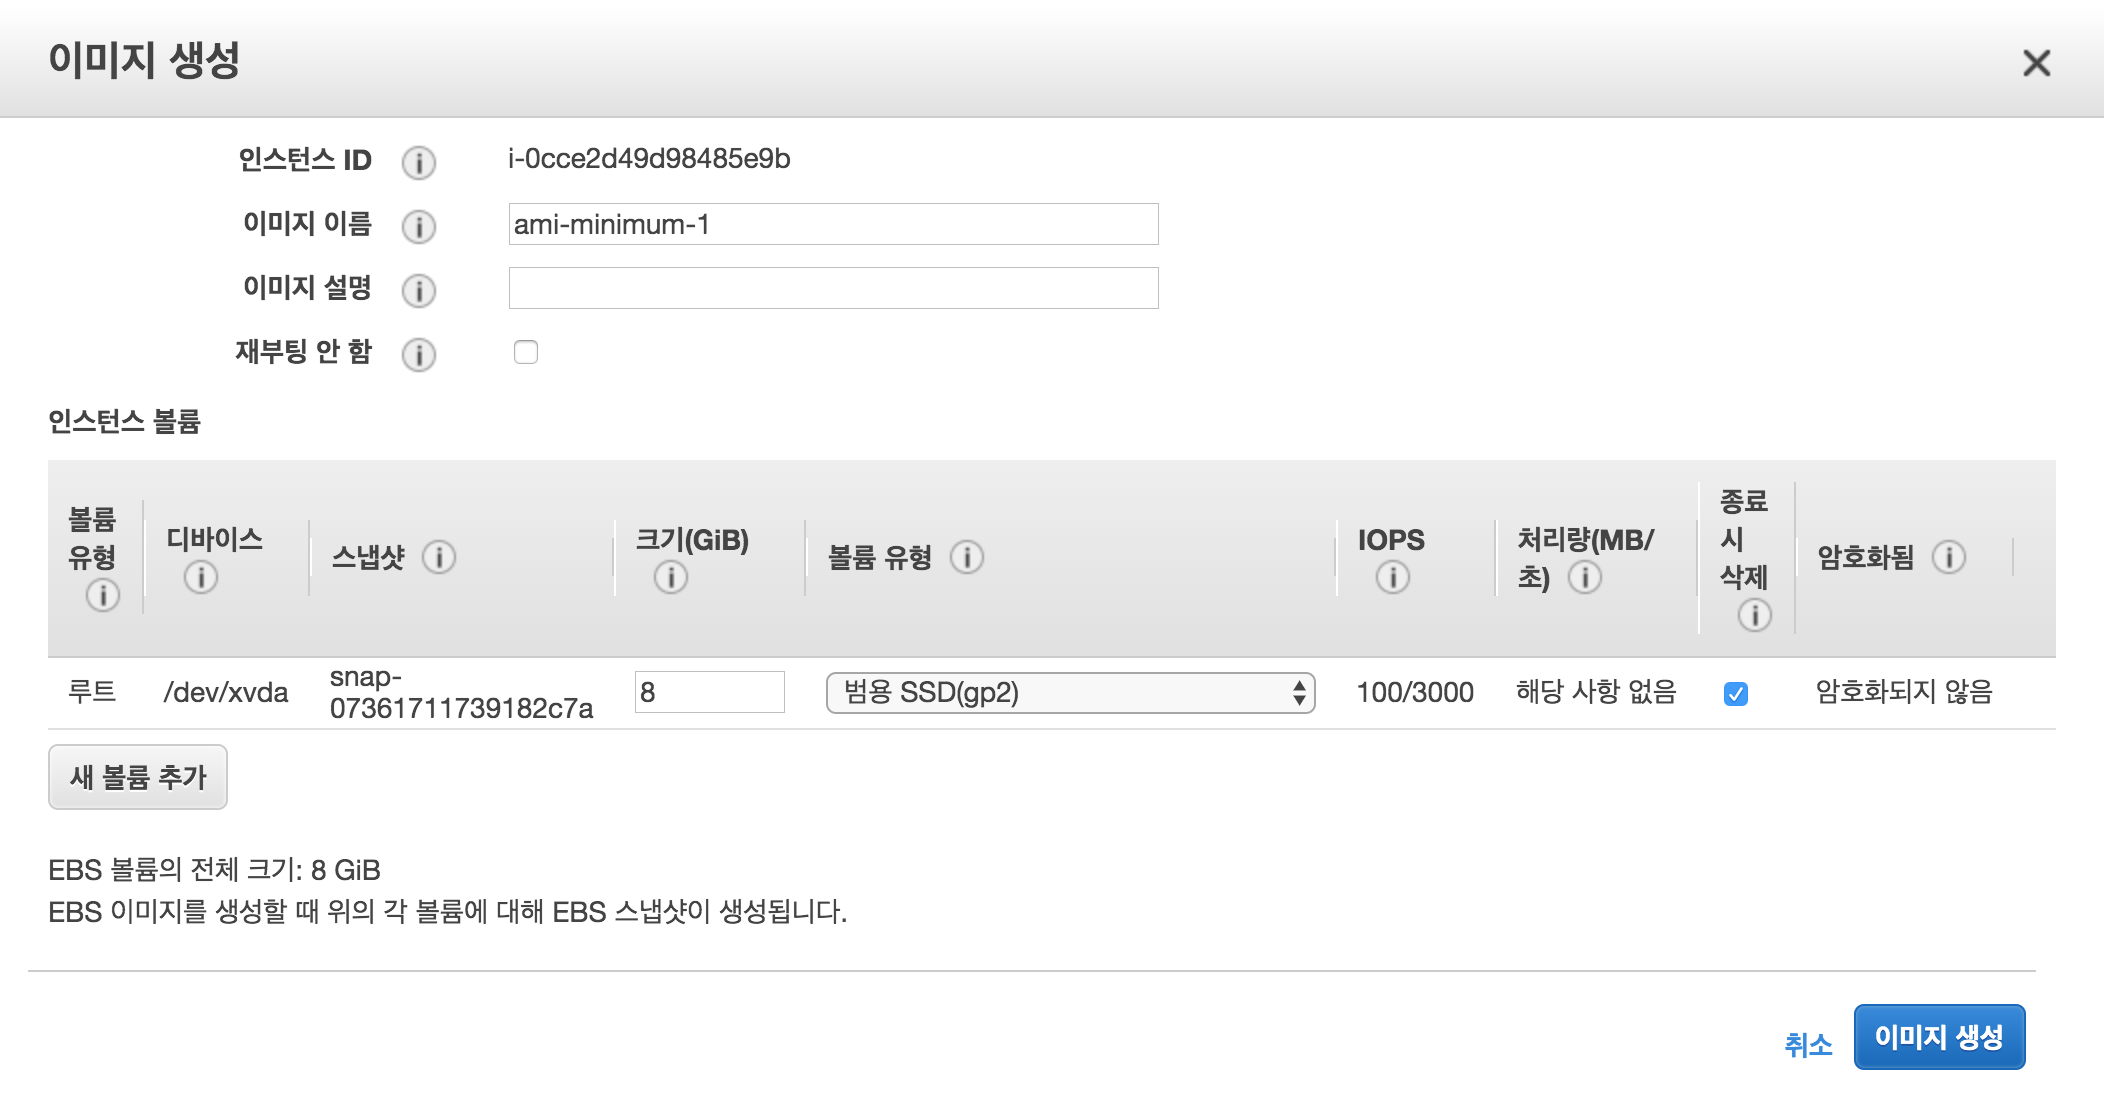Click info icon under 종료 시 삭제 header
Viewport: 2104px width, 1110px height.
[1754, 615]
